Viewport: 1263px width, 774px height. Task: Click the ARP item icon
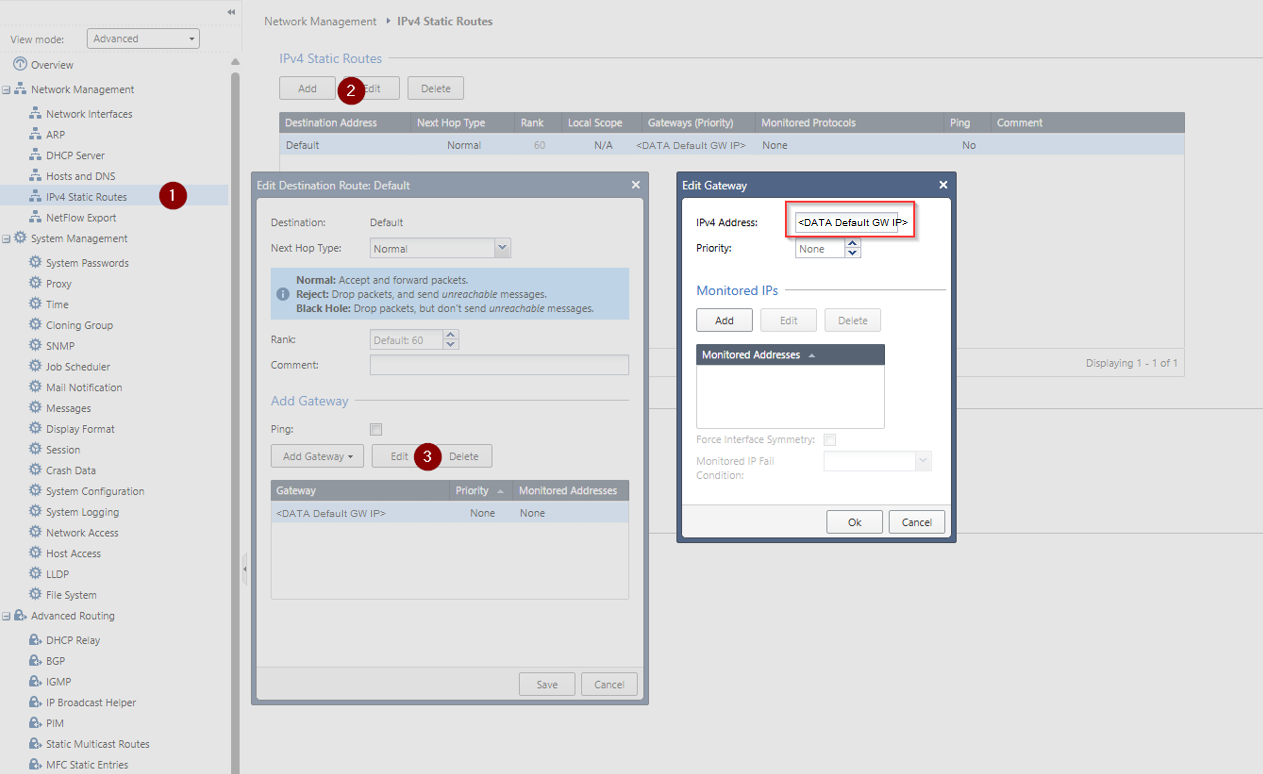click(x=35, y=135)
